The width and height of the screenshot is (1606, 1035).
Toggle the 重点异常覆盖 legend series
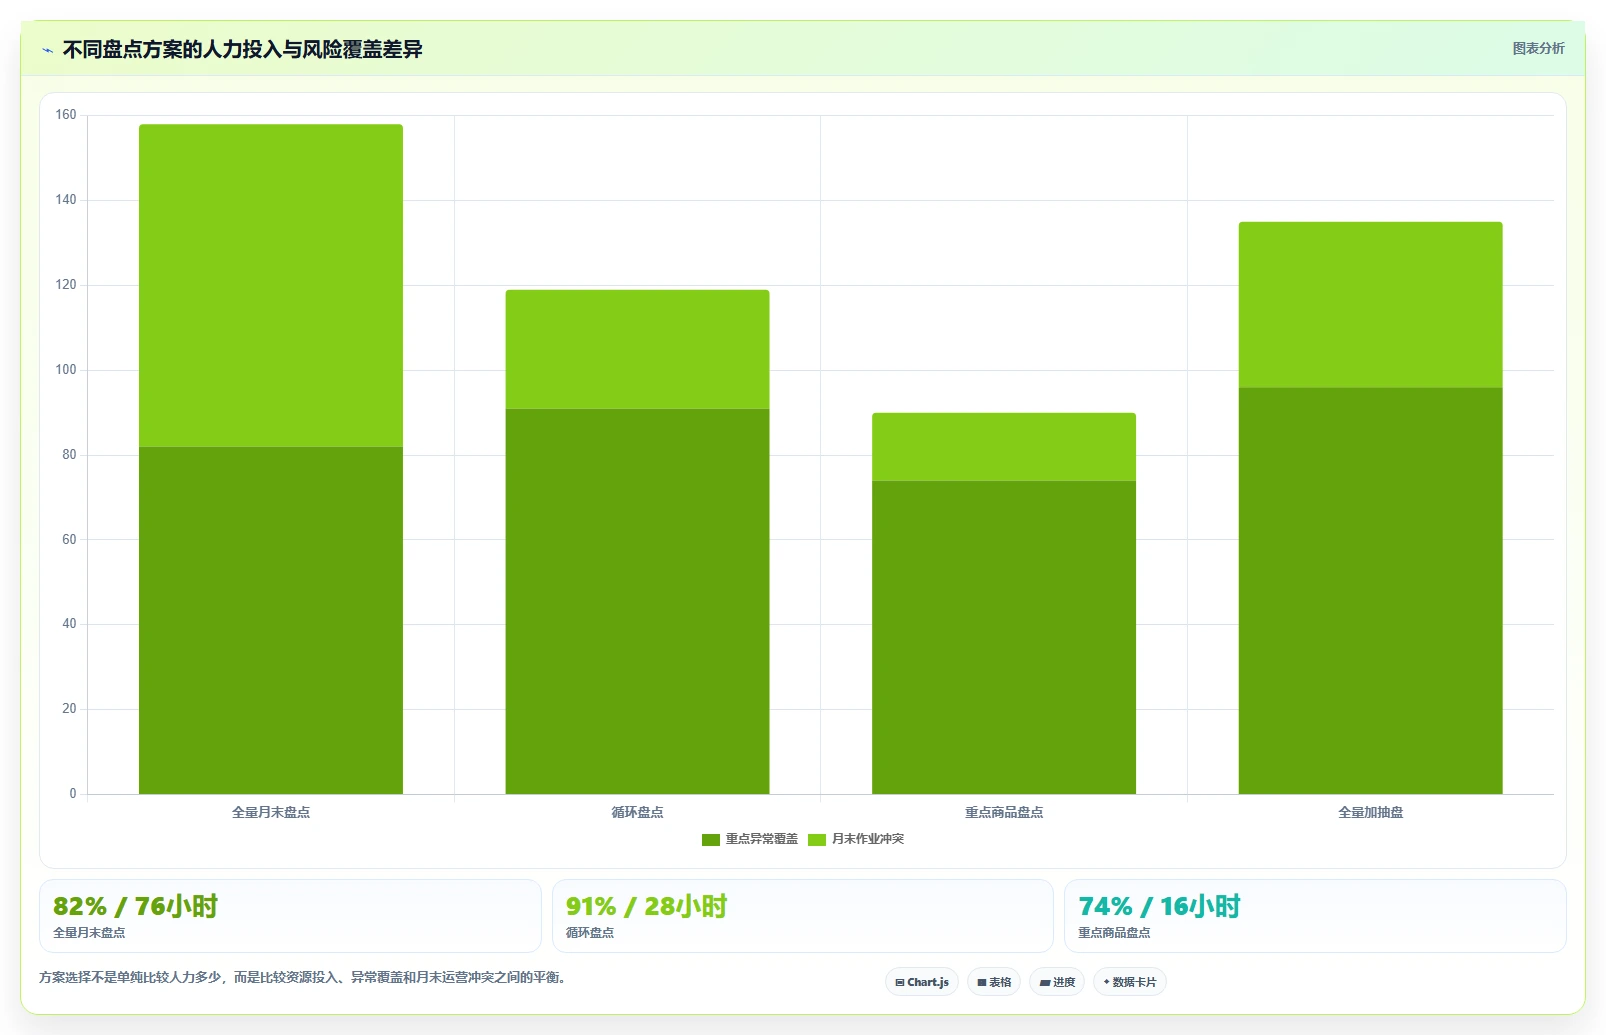750,839
